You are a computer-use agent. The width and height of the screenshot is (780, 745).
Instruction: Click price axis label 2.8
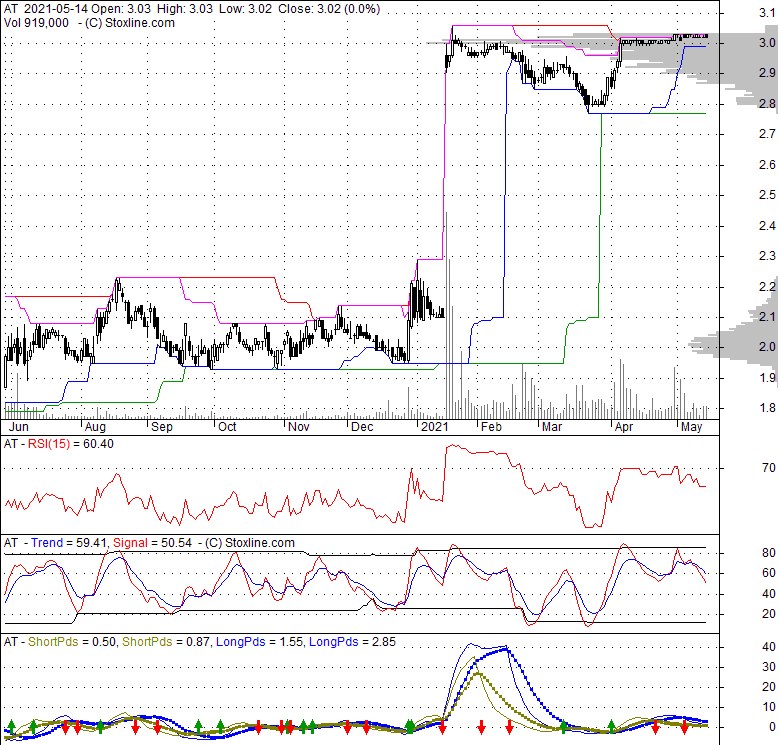pyautogui.click(x=768, y=103)
